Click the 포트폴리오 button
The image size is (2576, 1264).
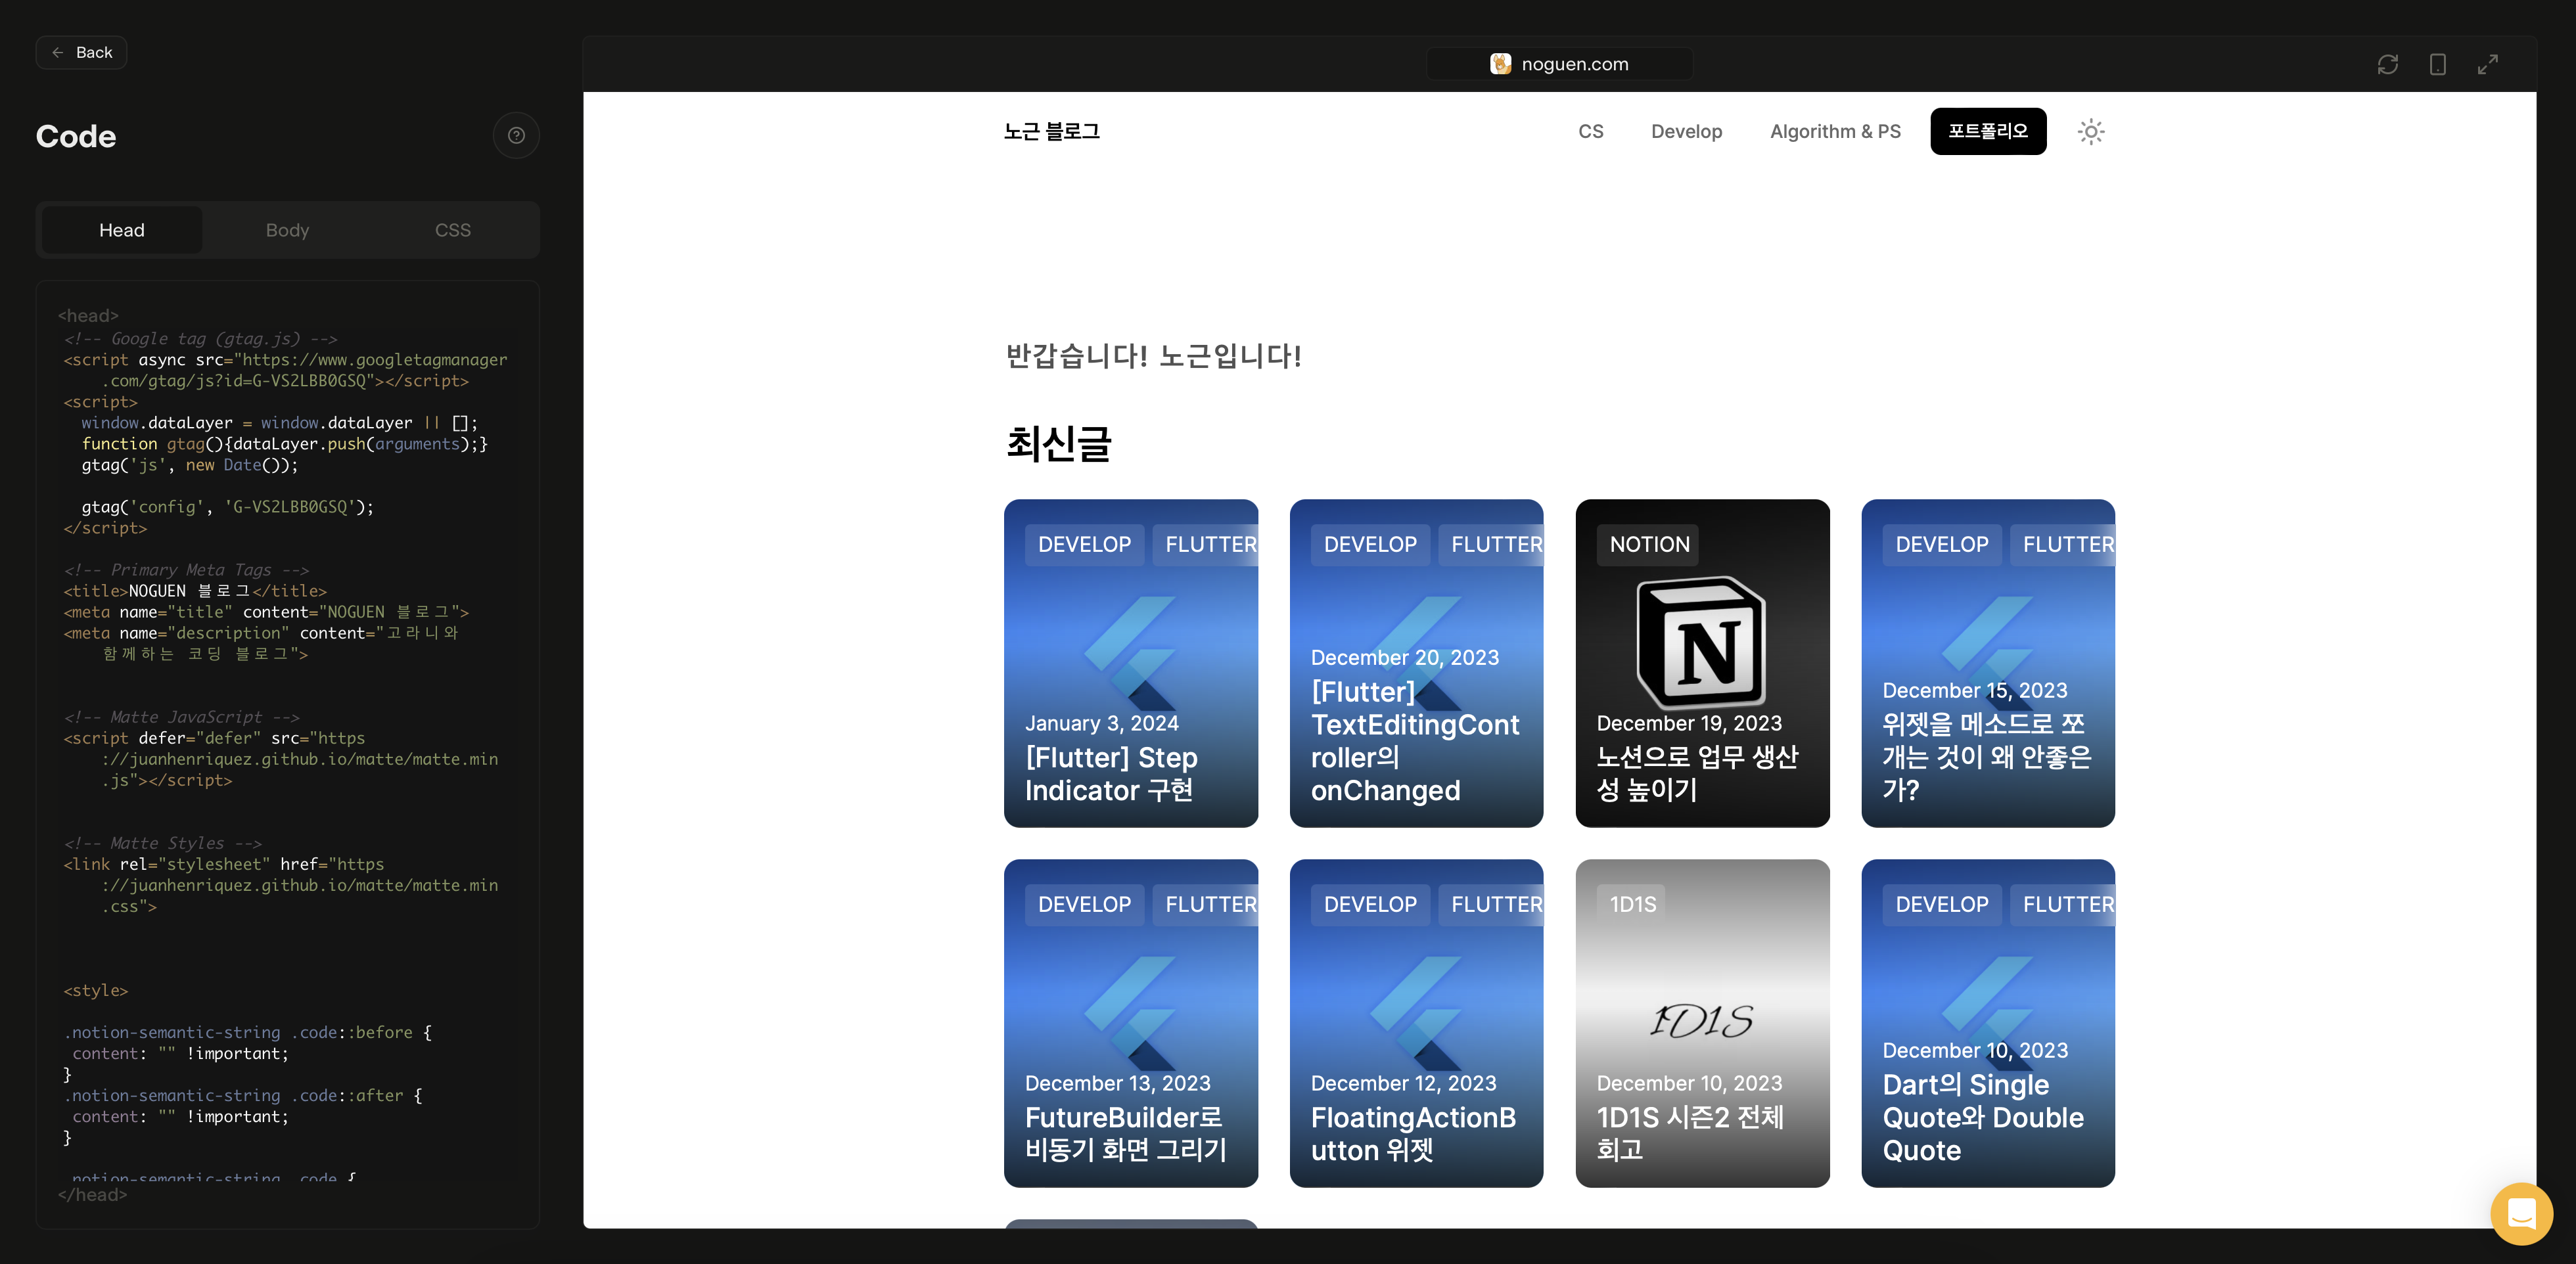1988,132
